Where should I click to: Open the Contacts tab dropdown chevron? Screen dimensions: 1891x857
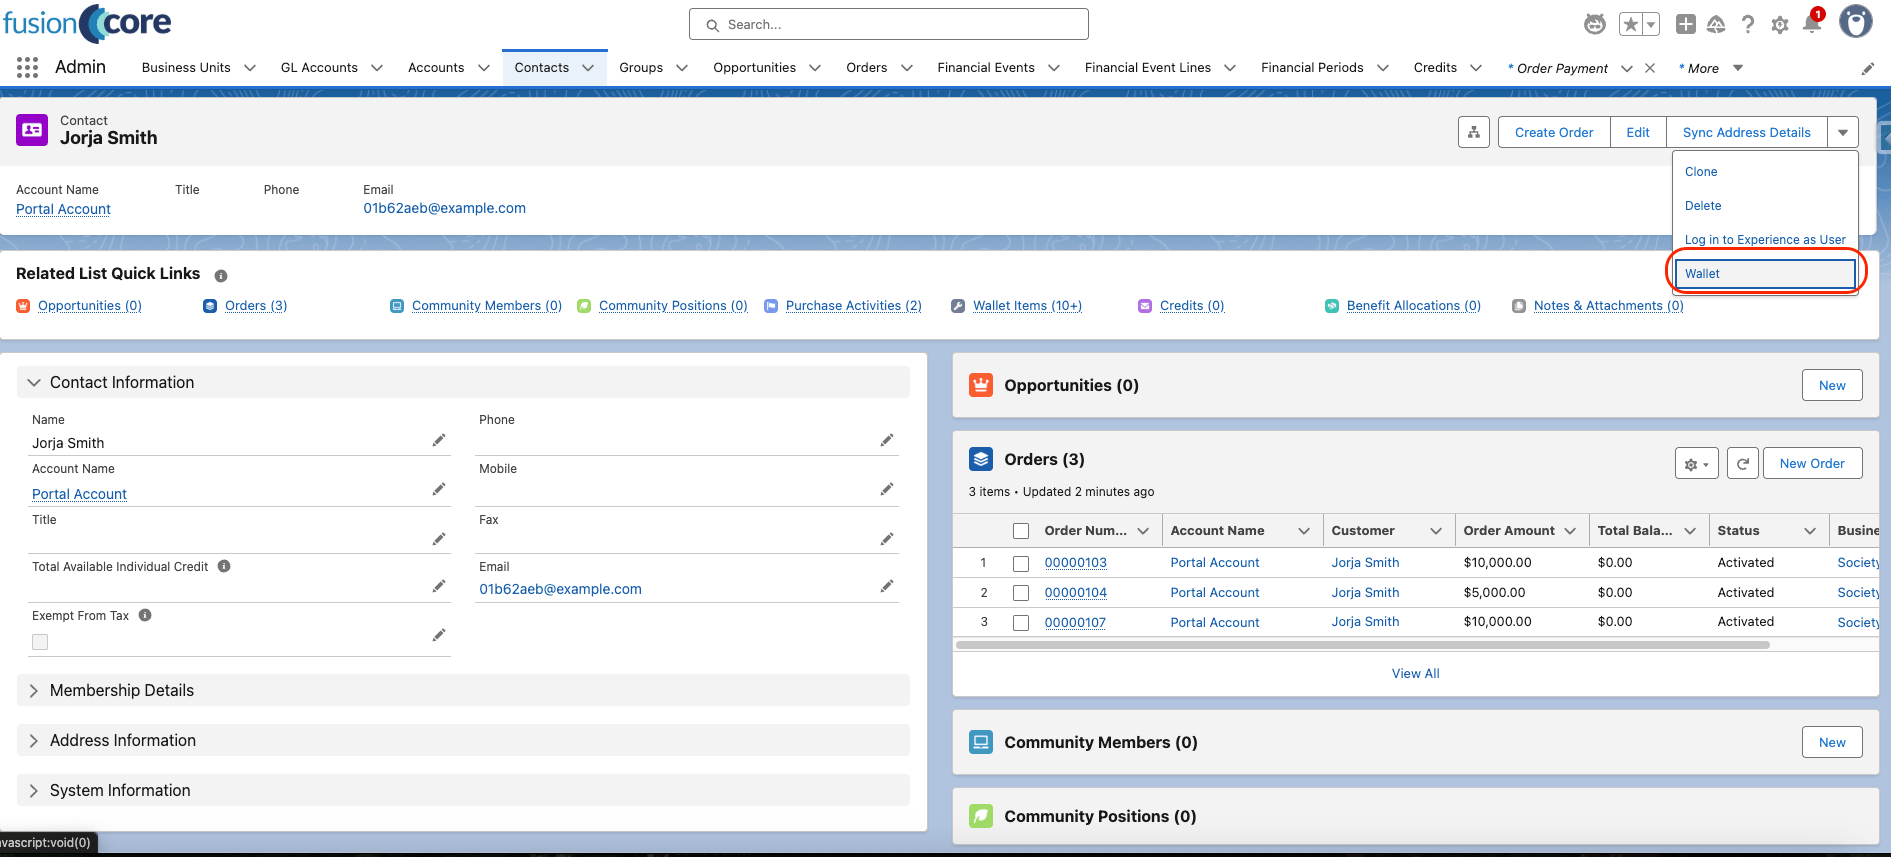(x=588, y=68)
